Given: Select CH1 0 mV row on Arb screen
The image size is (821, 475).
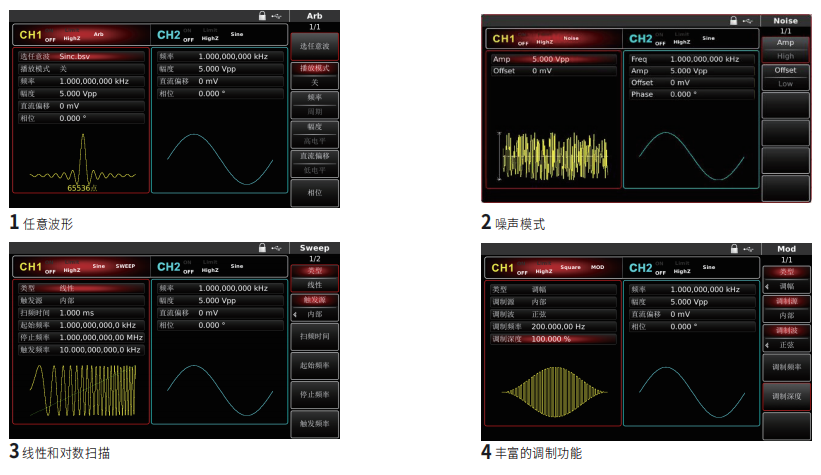Looking at the screenshot, I should tap(82, 106).
